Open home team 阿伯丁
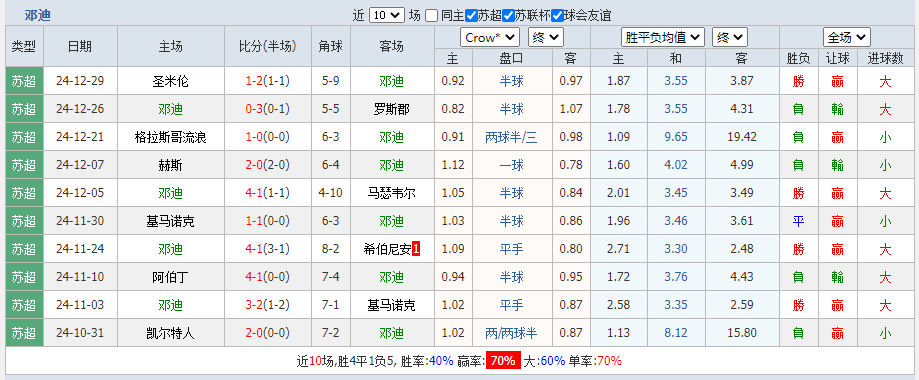Screen dimensions: 919x380 click(x=171, y=277)
